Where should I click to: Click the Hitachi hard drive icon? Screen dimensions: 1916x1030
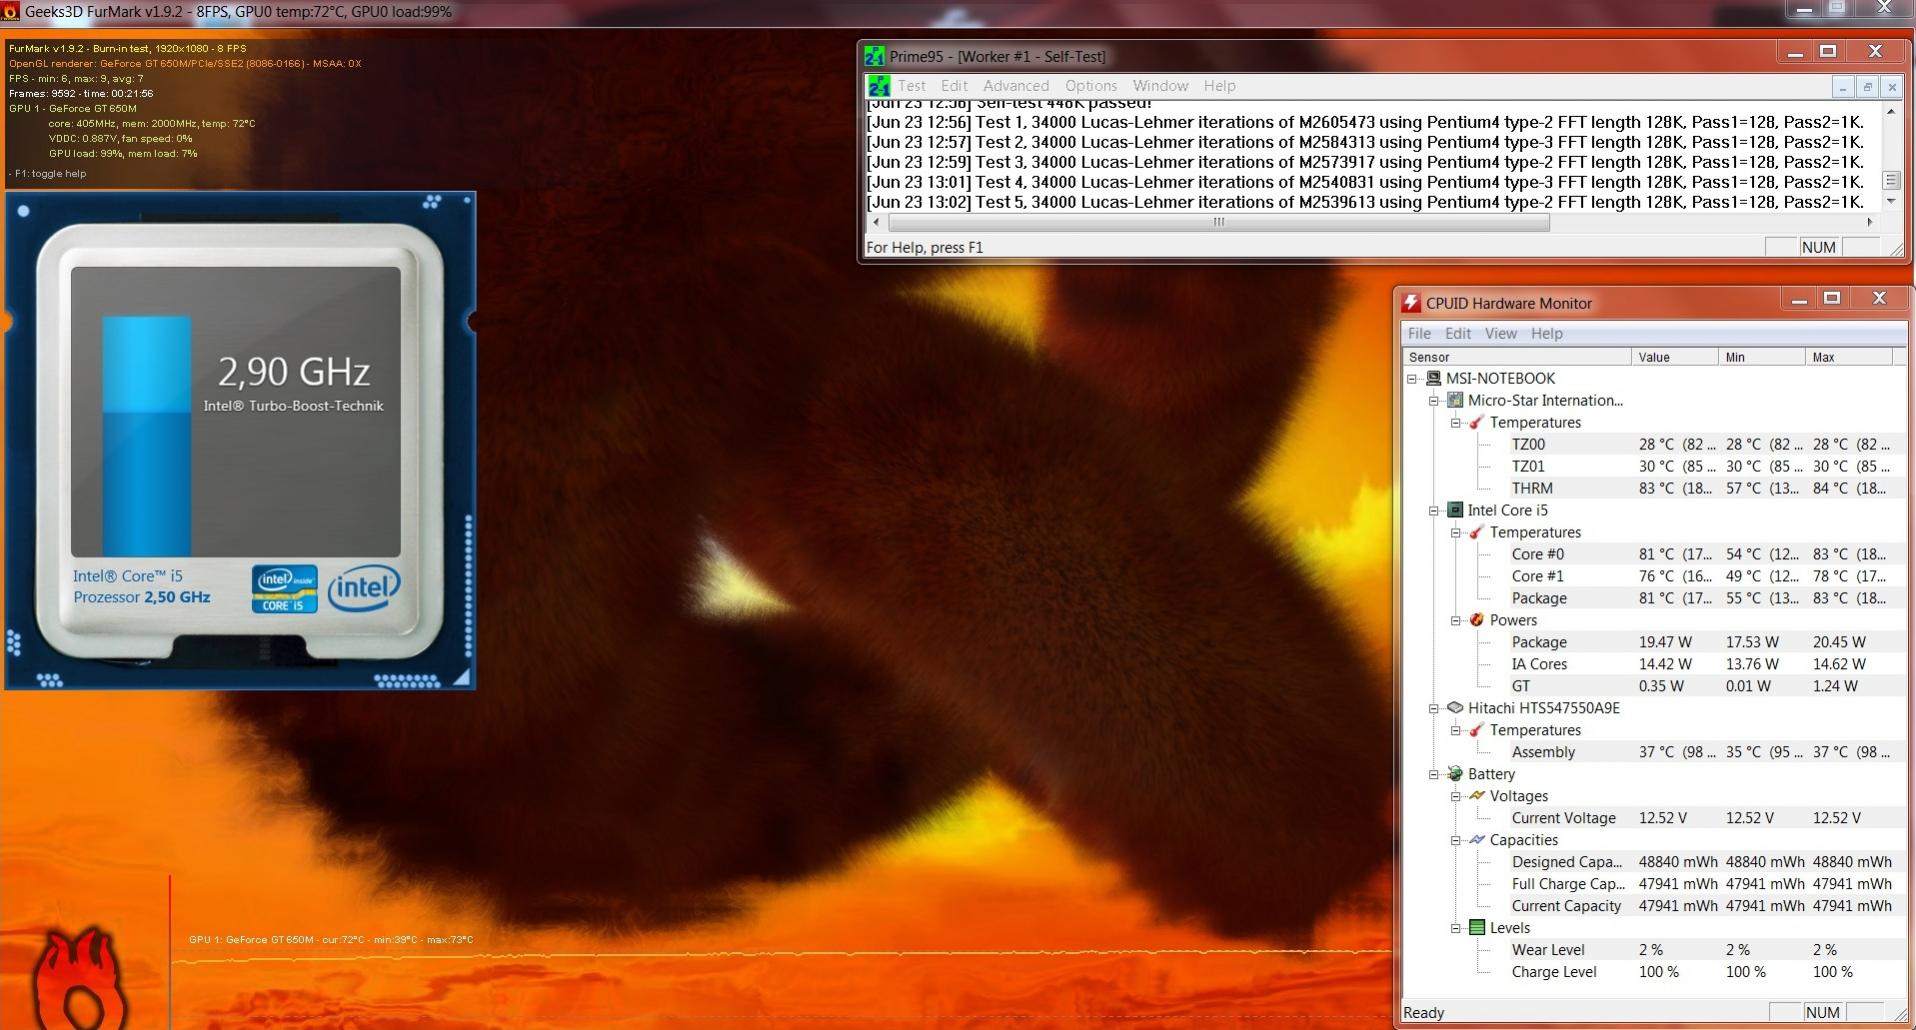1455,708
